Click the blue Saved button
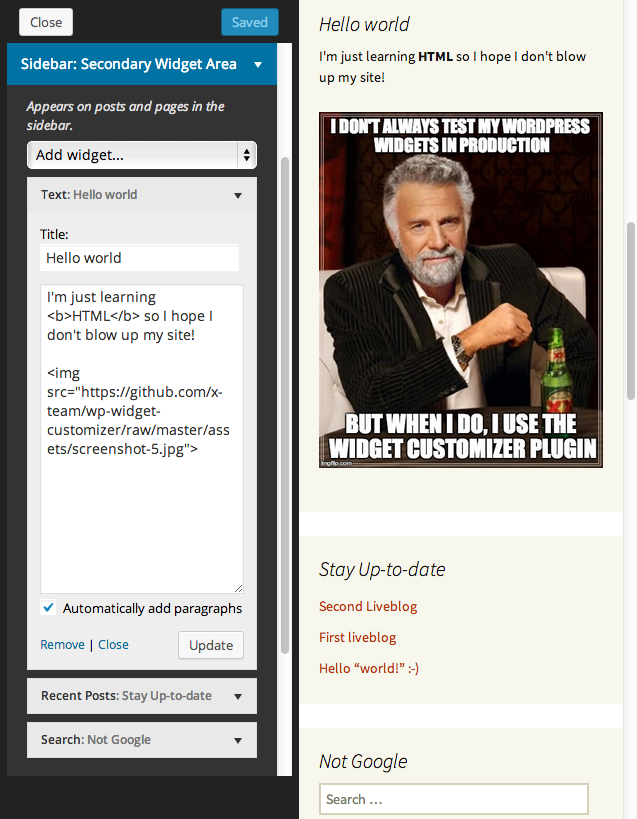This screenshot has width=637, height=819. coord(250,22)
